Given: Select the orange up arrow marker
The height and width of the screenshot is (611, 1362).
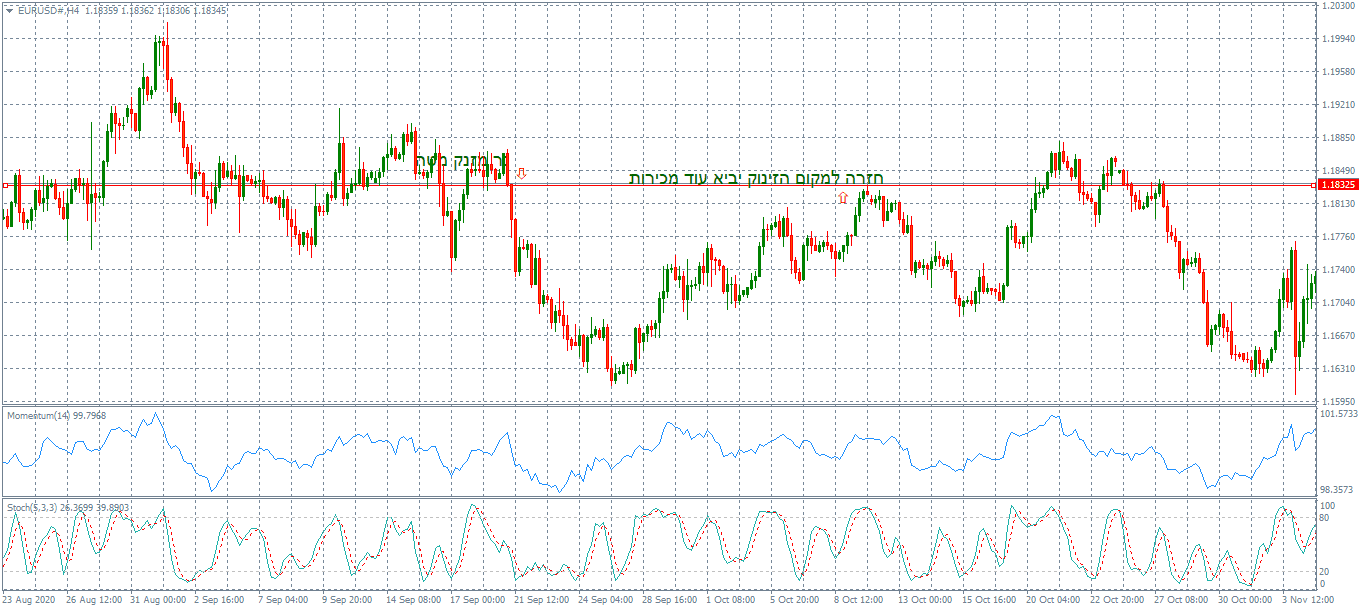Looking at the screenshot, I should [843, 198].
